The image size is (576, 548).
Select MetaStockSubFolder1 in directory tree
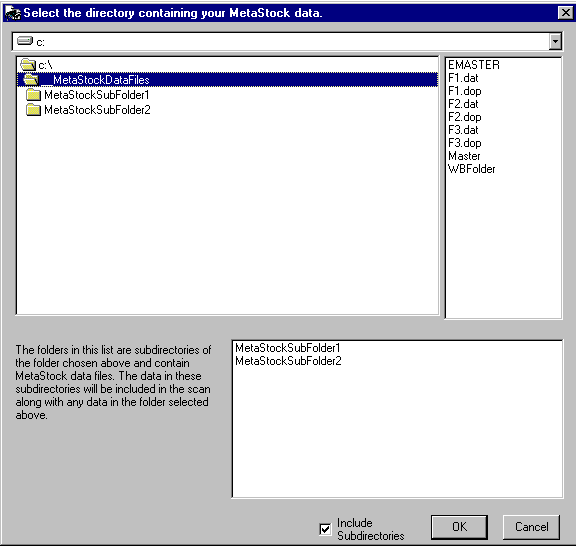coord(97,95)
